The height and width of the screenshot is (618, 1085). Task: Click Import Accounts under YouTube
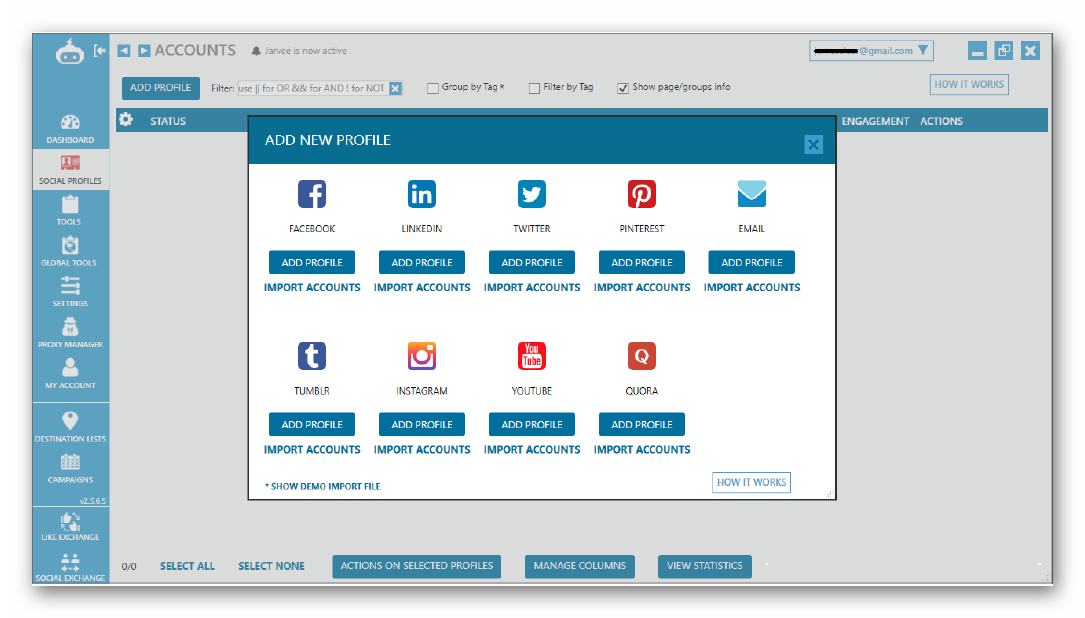tap(532, 449)
